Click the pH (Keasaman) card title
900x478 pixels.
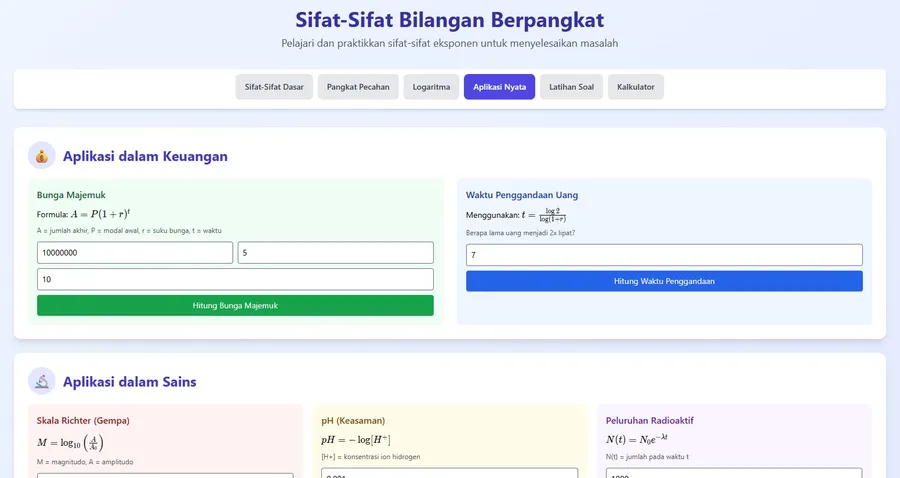pyautogui.click(x=353, y=420)
